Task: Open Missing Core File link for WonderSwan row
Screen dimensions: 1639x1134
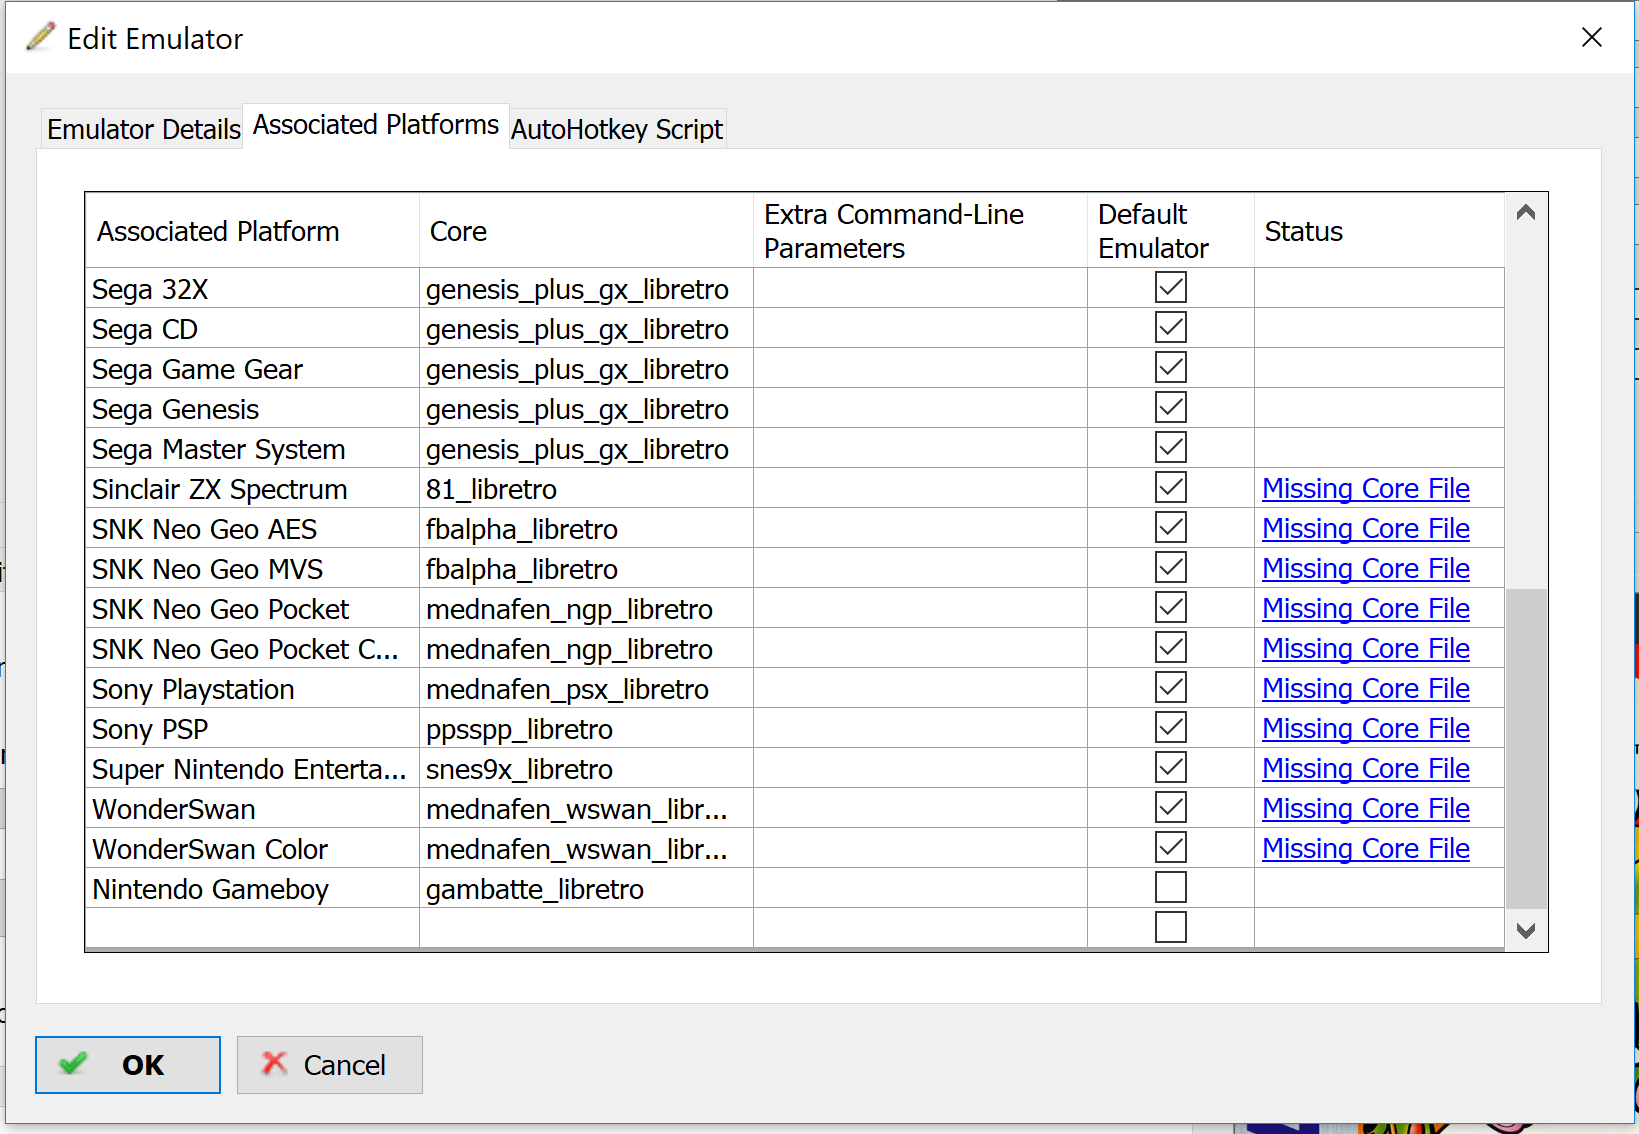Action: [x=1366, y=809]
